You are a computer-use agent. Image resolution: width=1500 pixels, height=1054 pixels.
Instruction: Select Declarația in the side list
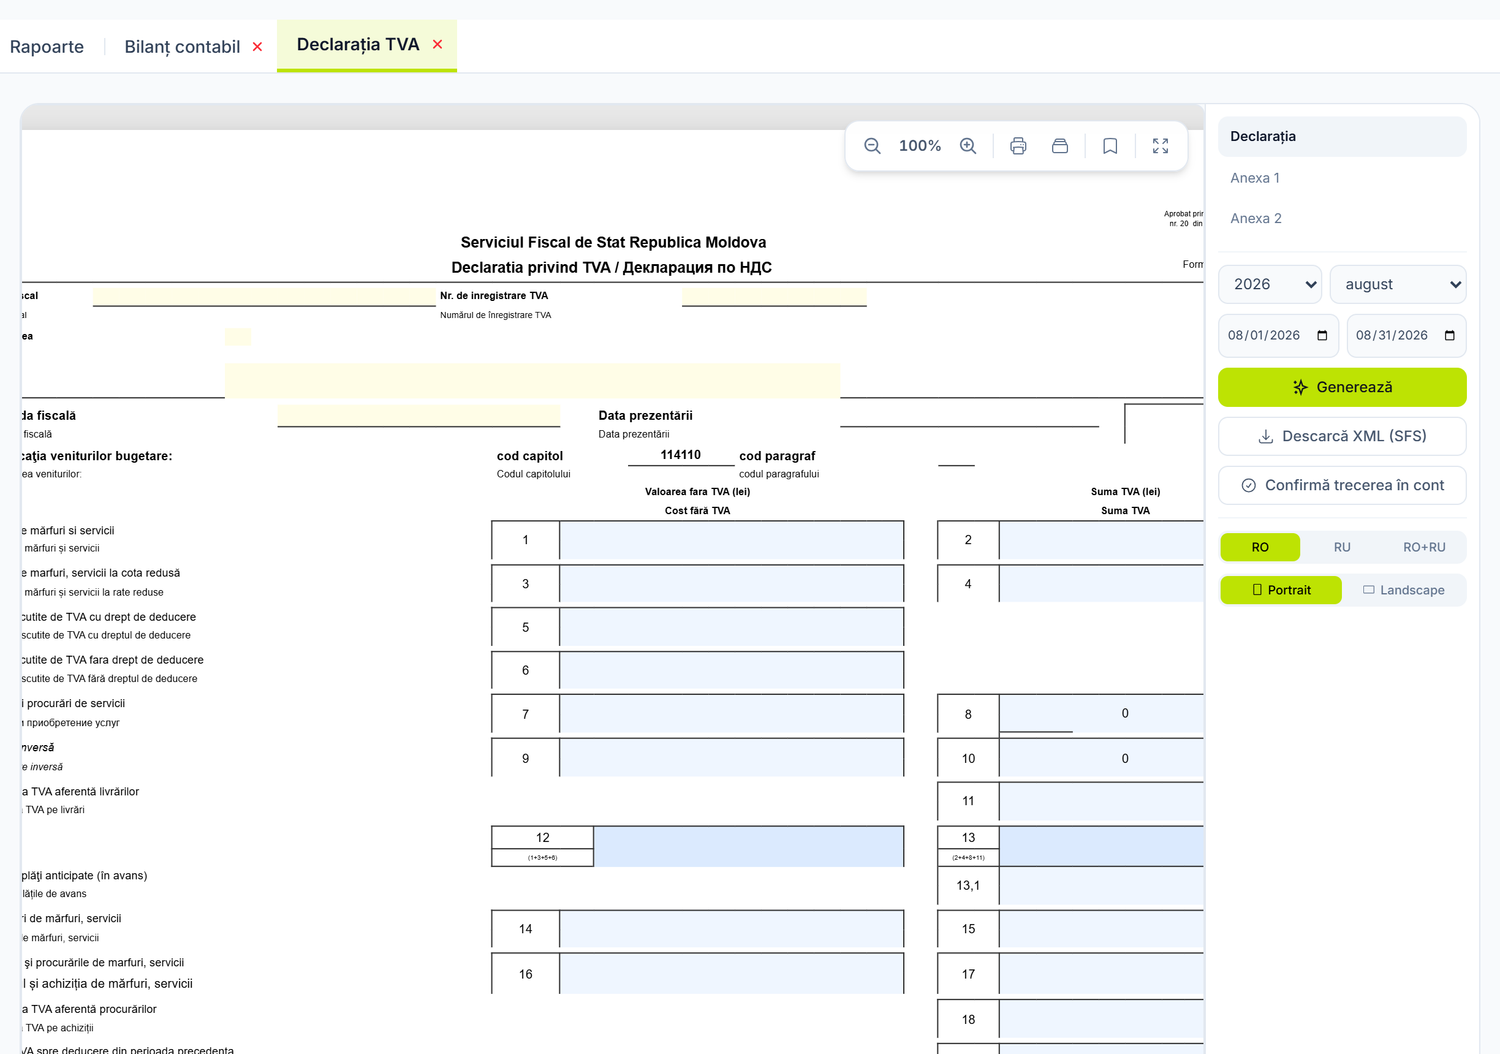point(1342,137)
